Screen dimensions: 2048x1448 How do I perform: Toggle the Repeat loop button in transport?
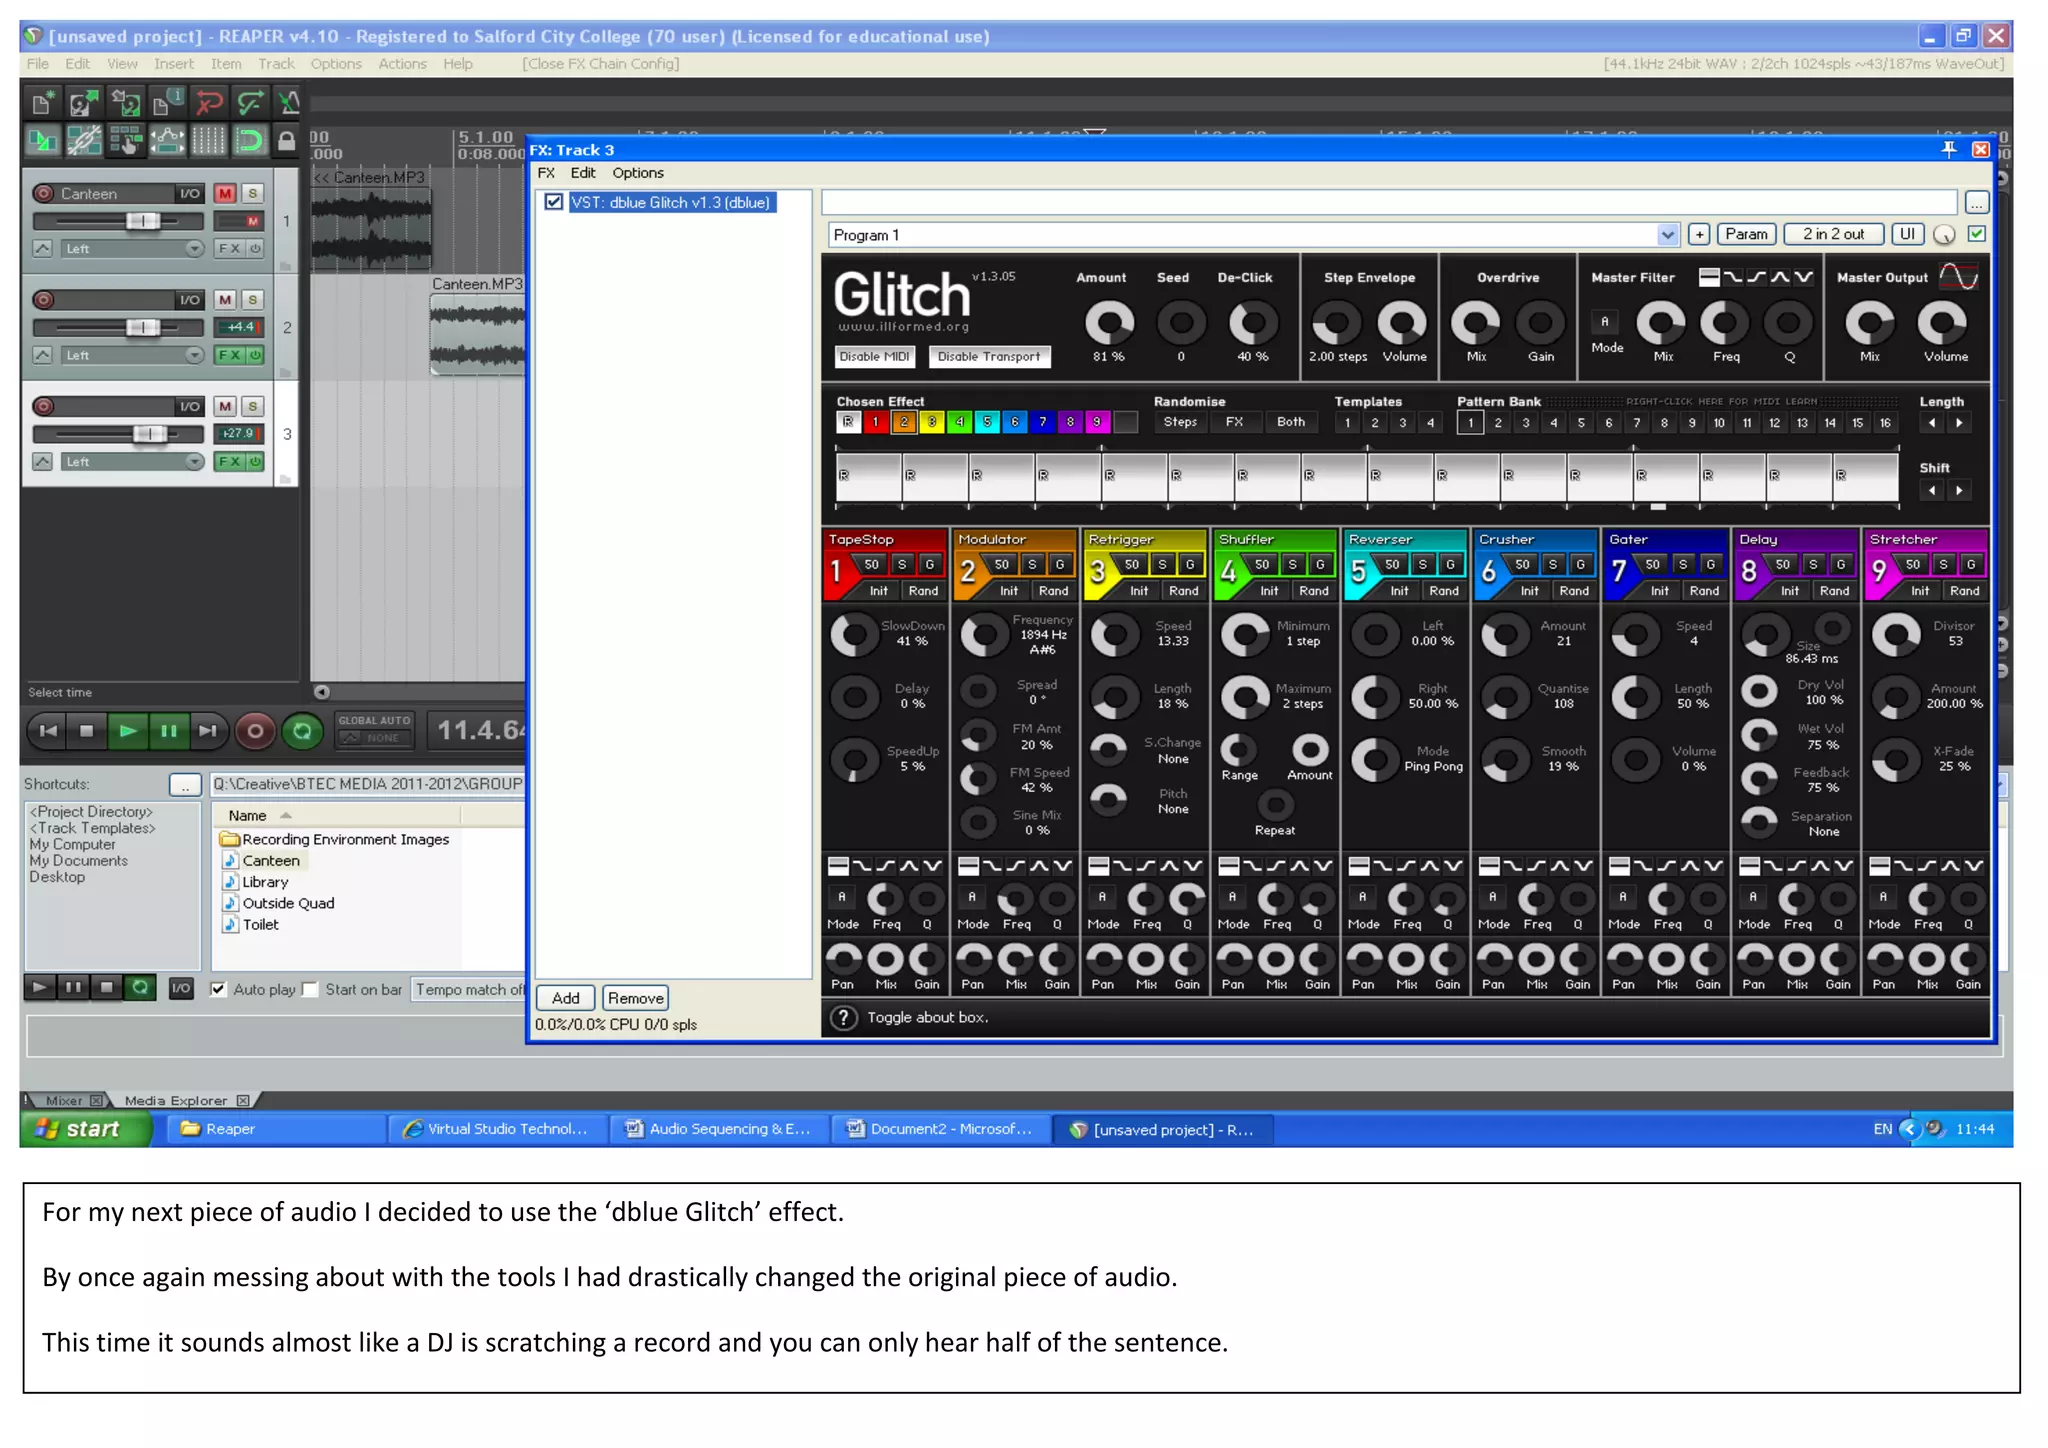click(x=302, y=731)
